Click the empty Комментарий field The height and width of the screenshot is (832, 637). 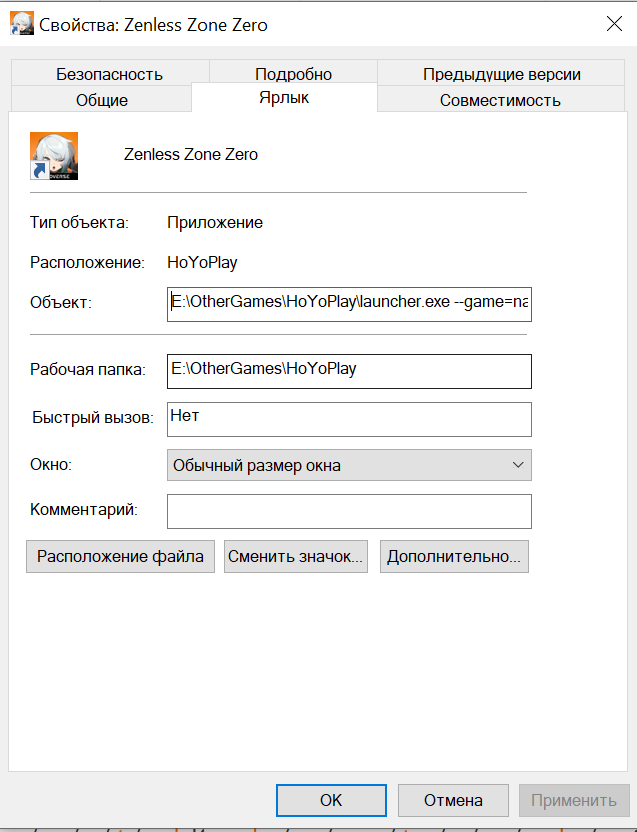[x=349, y=512]
